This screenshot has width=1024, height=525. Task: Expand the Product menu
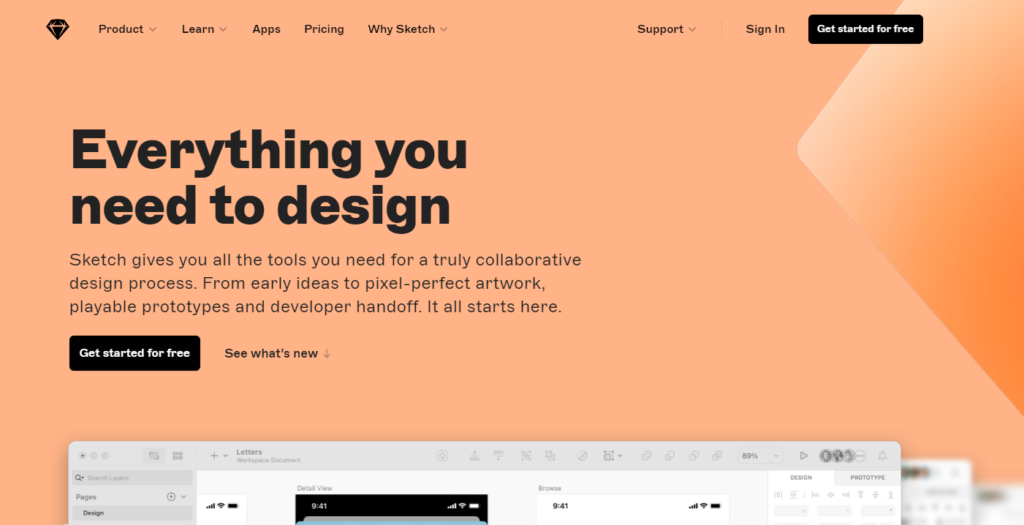(x=127, y=29)
